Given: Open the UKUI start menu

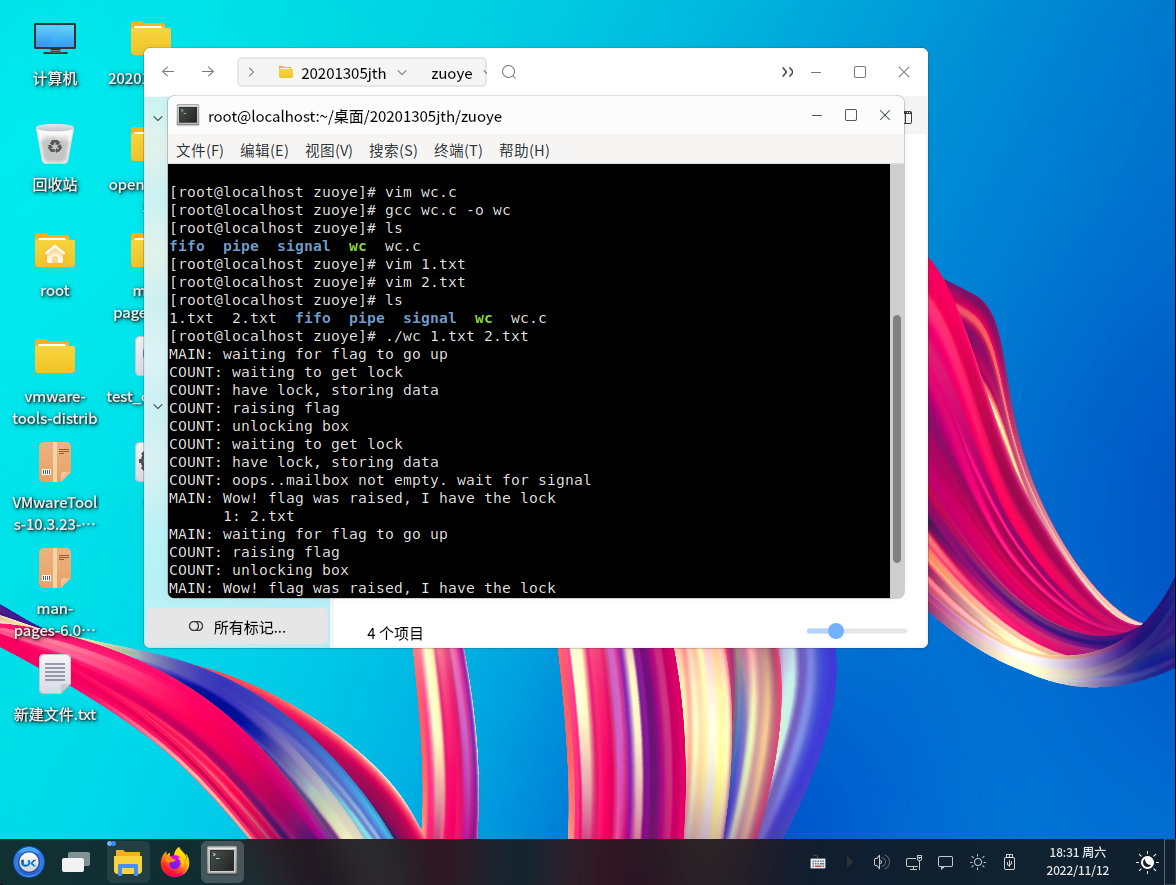Looking at the screenshot, I should [x=28, y=861].
